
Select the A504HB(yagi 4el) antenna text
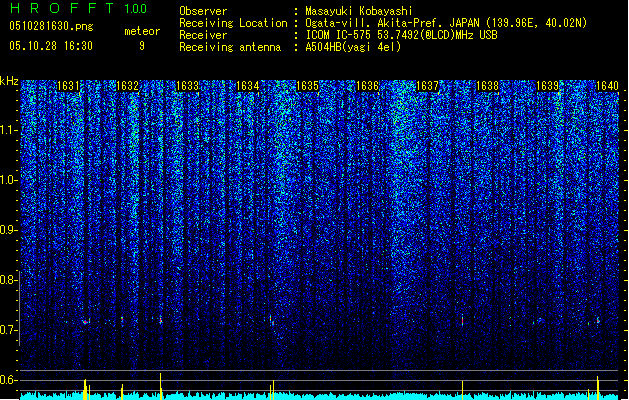[x=353, y=47]
